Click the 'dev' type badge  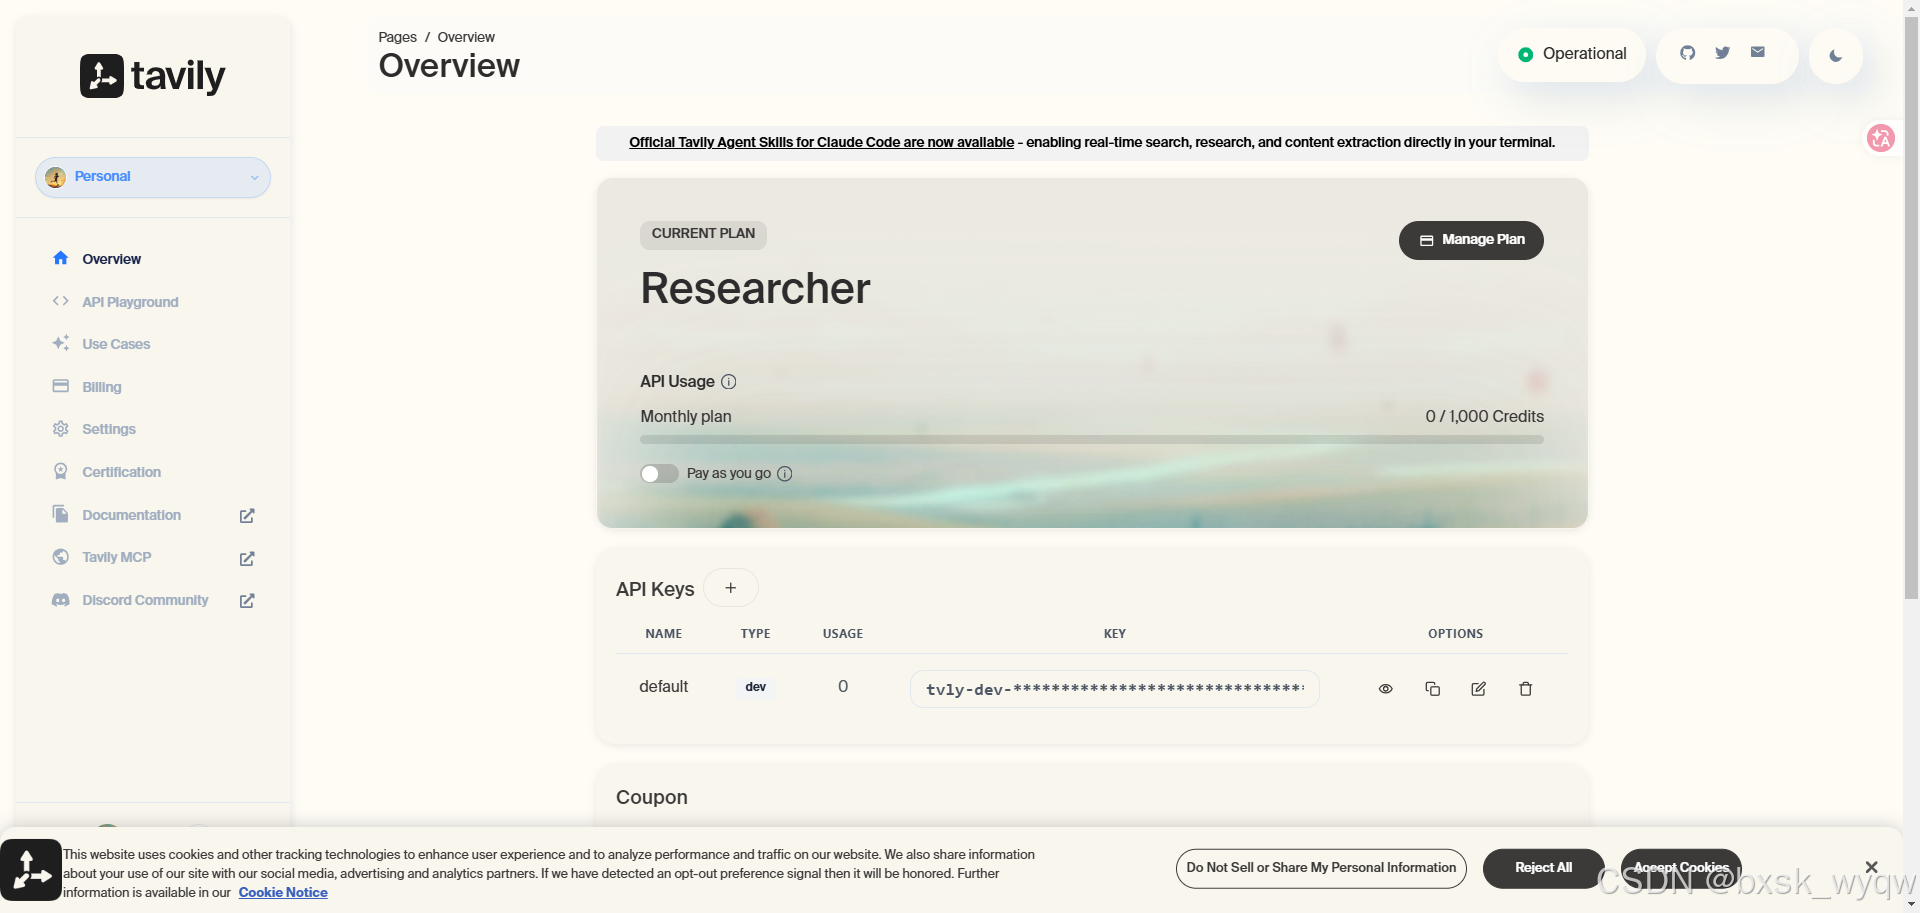(756, 687)
